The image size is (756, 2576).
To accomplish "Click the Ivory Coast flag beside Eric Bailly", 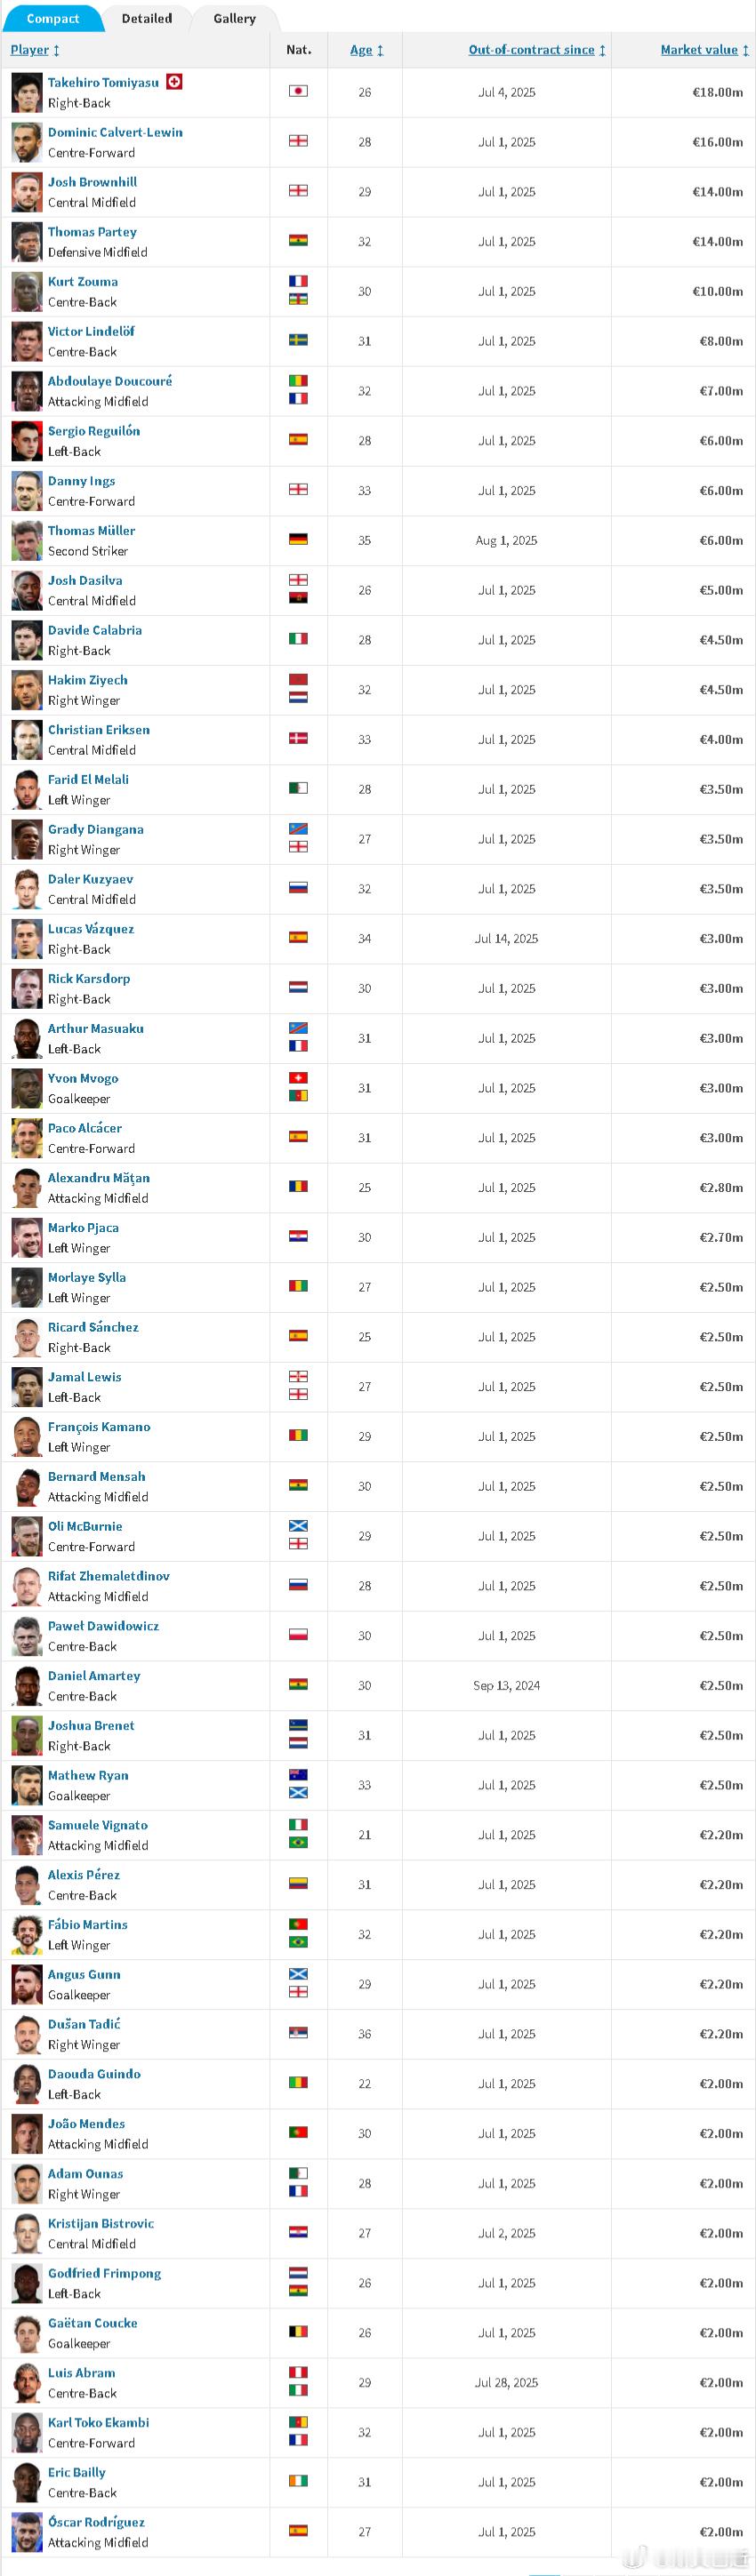I will 298,2482.
